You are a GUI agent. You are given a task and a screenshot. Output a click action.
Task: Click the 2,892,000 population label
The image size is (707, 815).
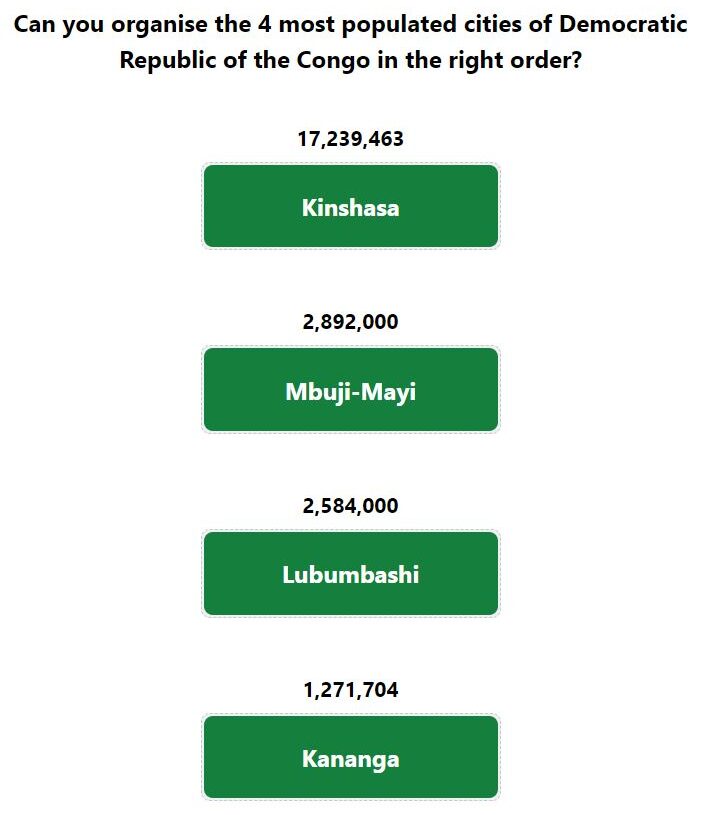tap(350, 322)
